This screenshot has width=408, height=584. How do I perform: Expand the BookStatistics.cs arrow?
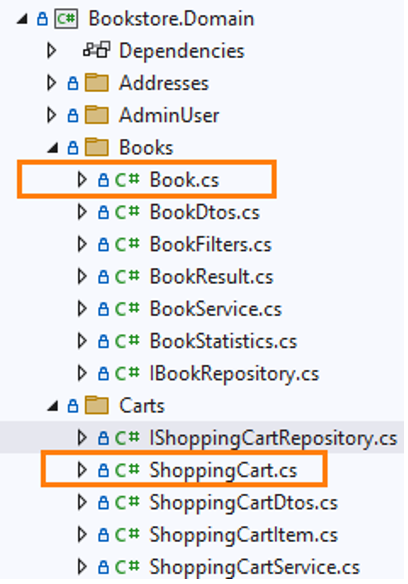82,341
